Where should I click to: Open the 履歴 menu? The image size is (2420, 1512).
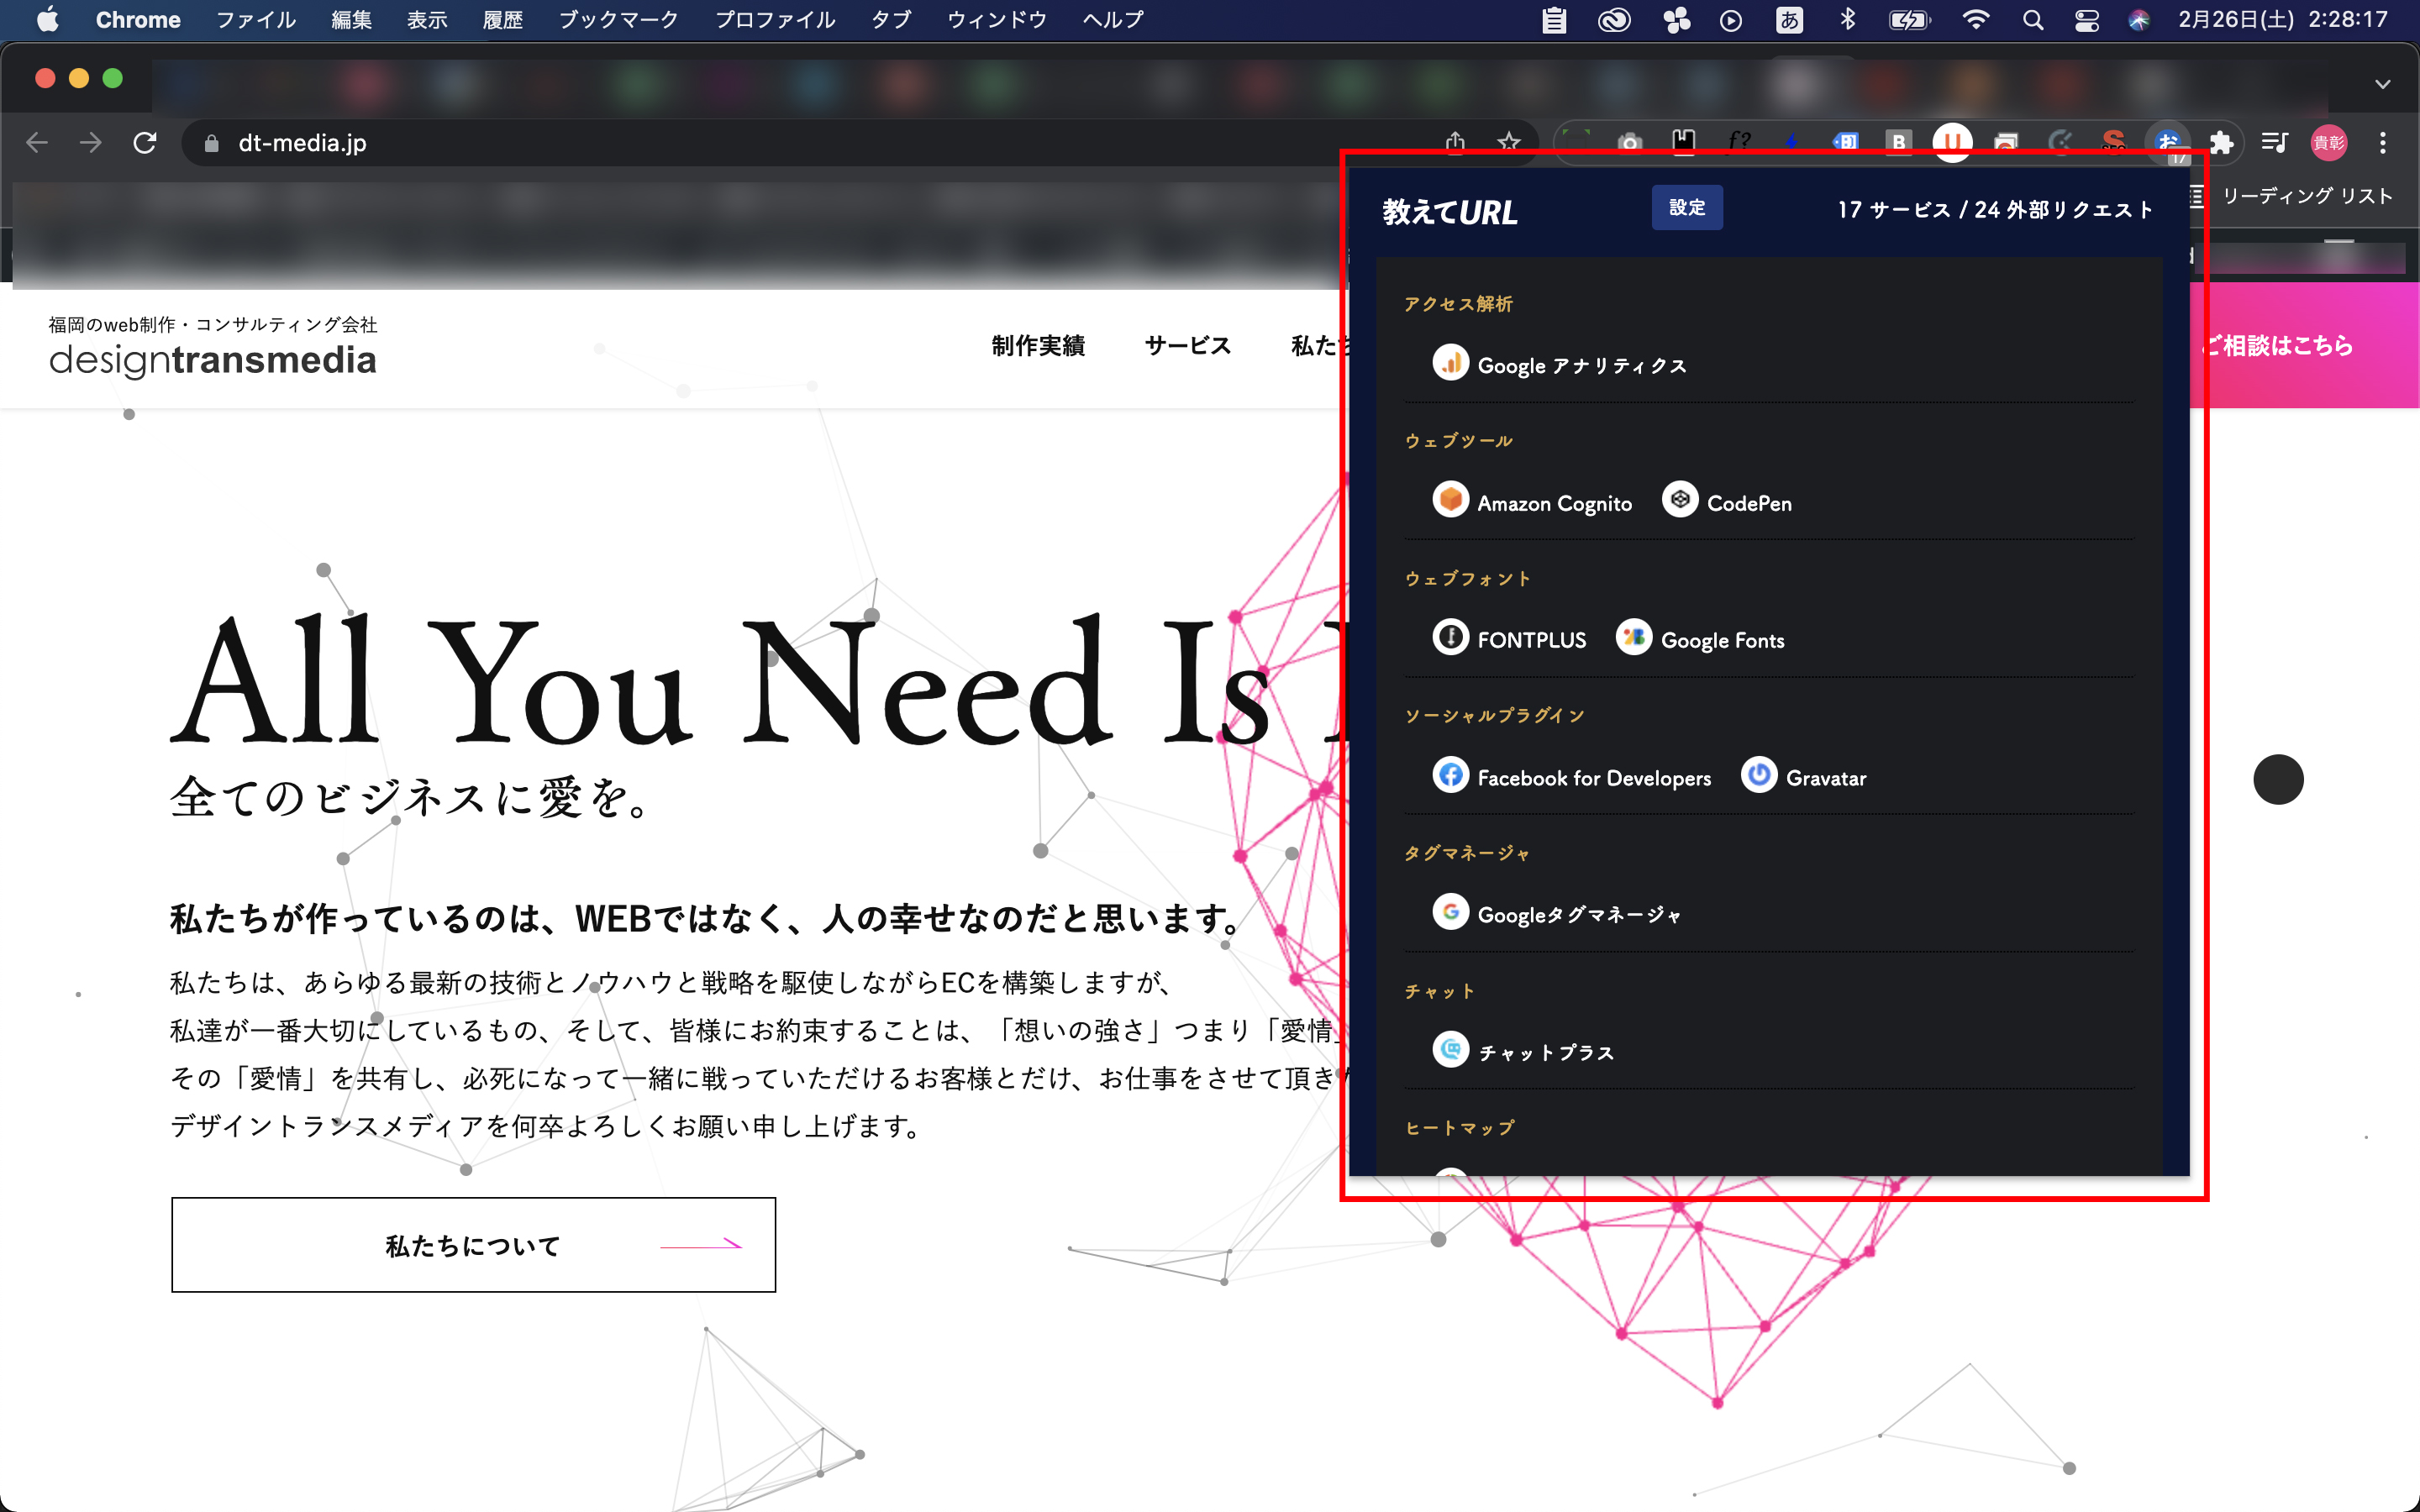[x=502, y=20]
